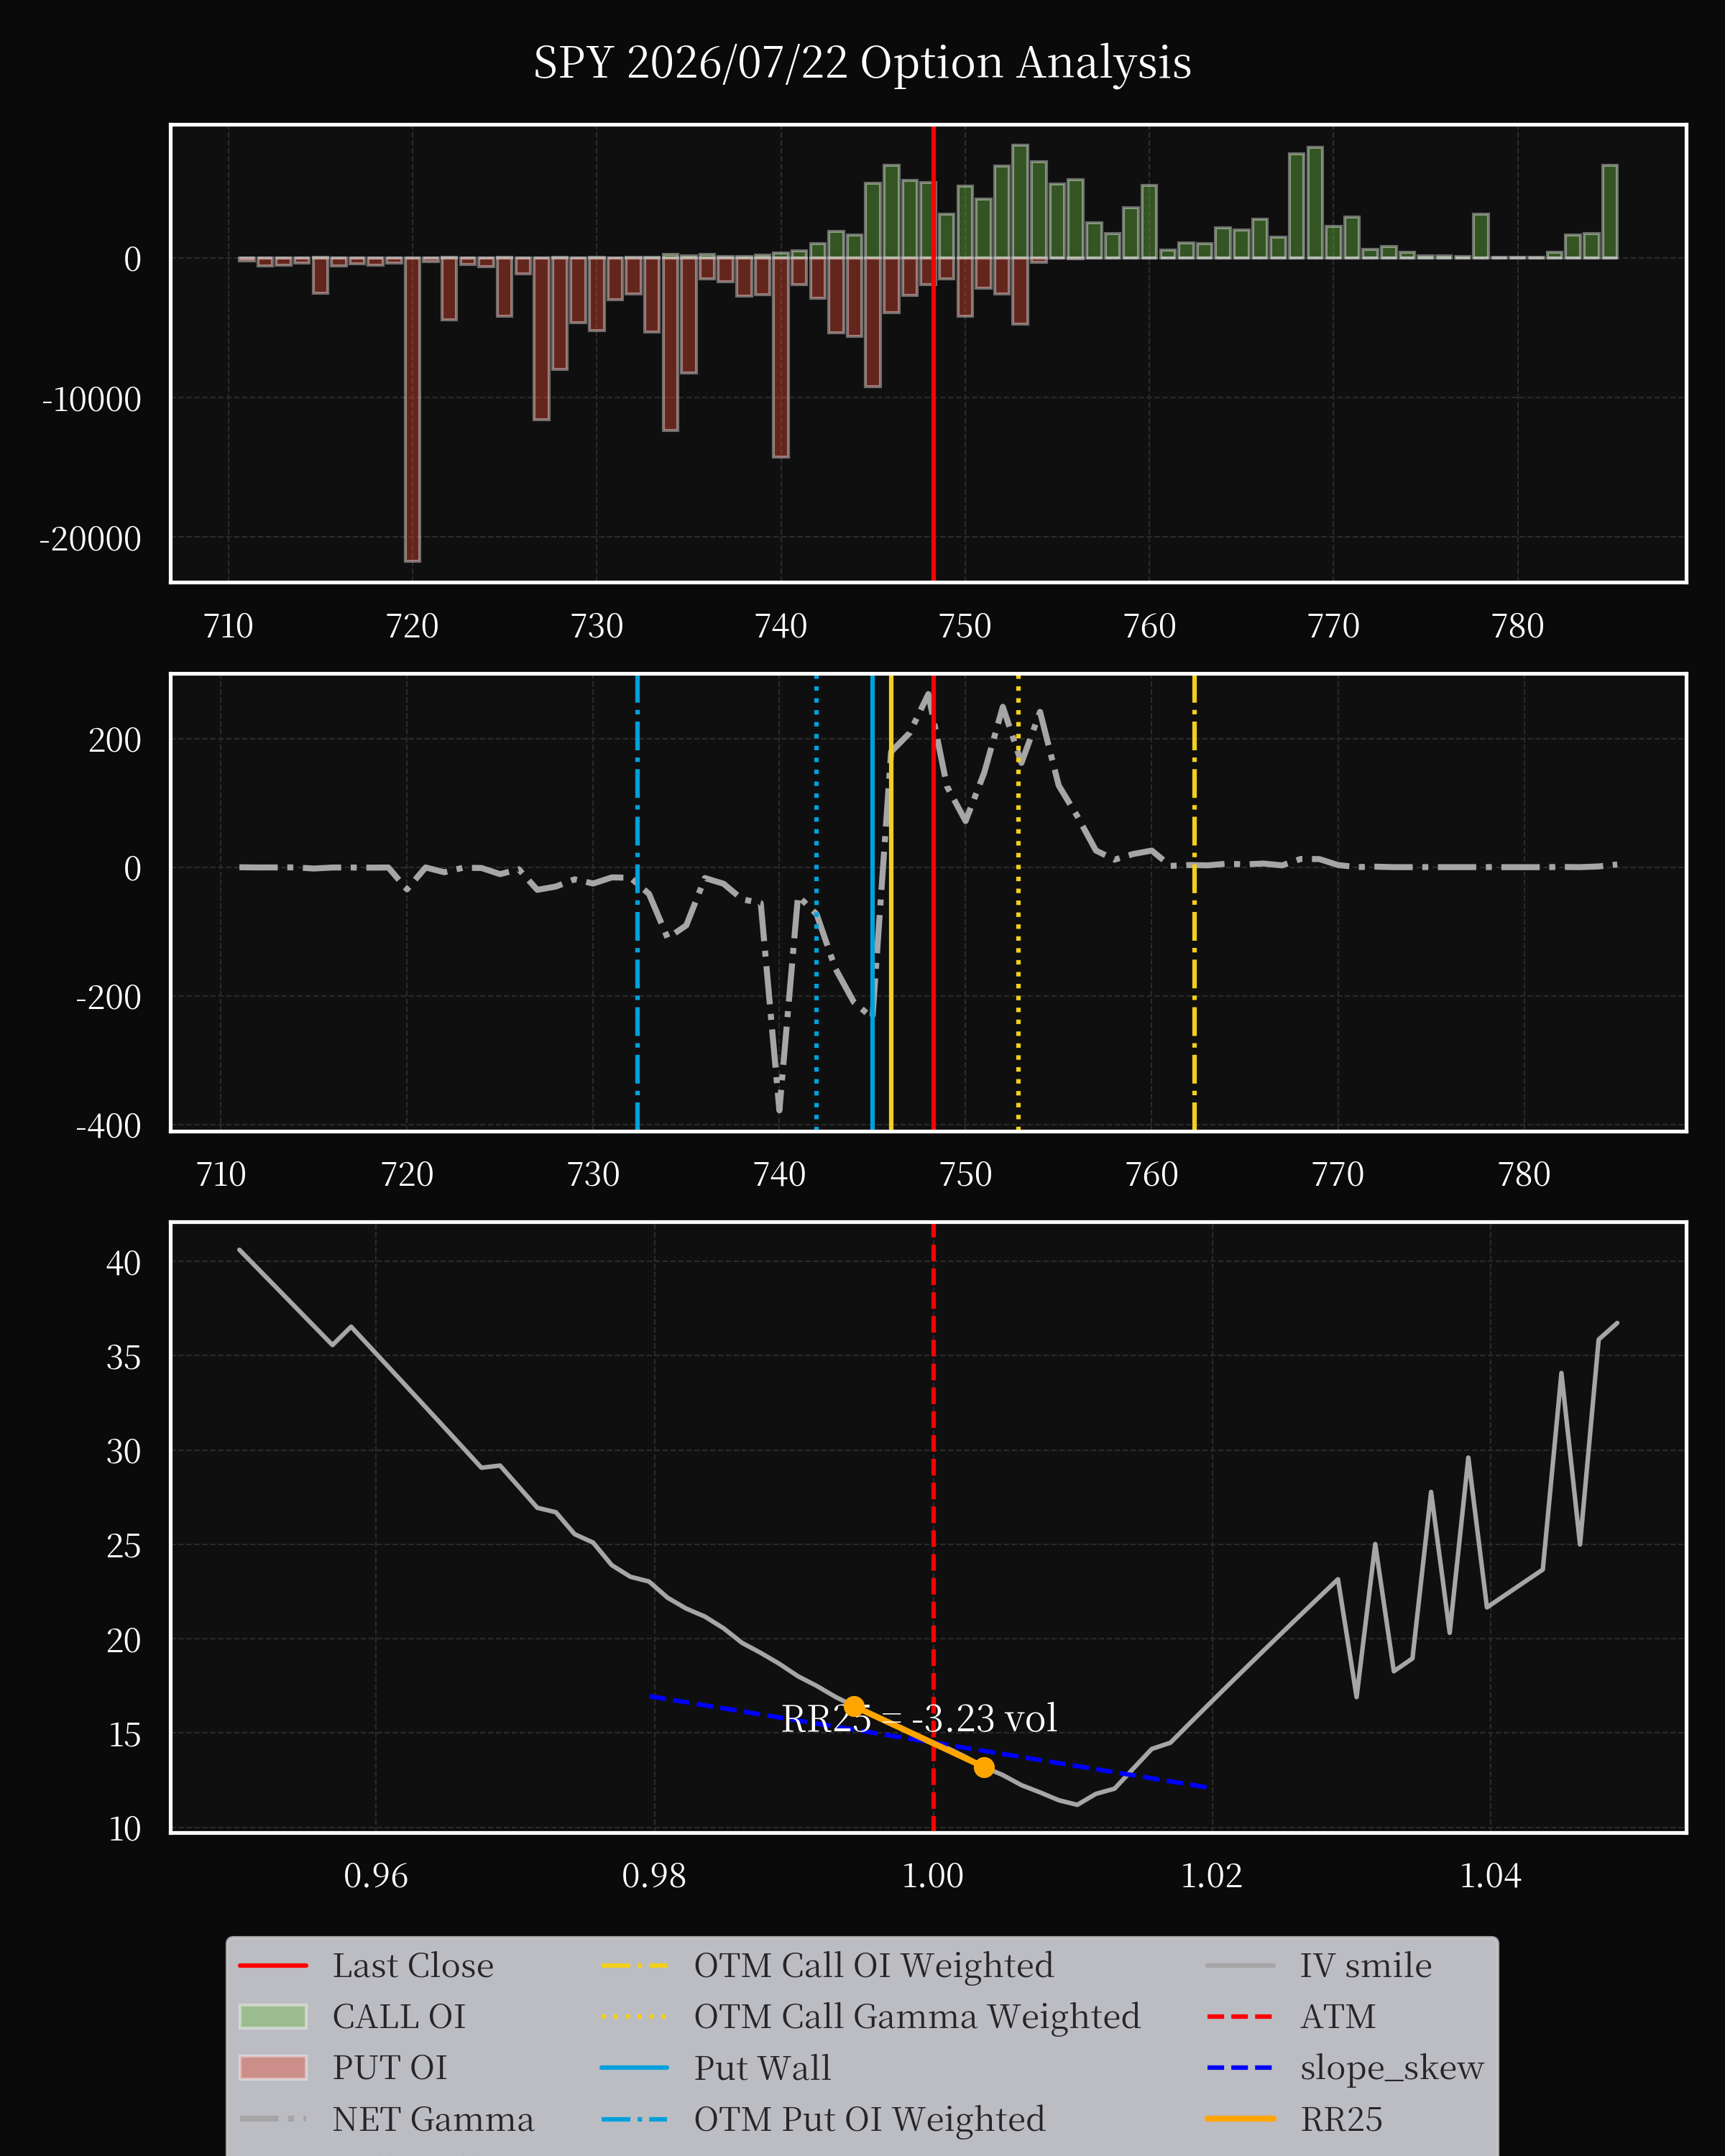Click the '0.96' x-axis label in IV chart
This screenshot has height=2156, width=1725.
[x=376, y=1876]
